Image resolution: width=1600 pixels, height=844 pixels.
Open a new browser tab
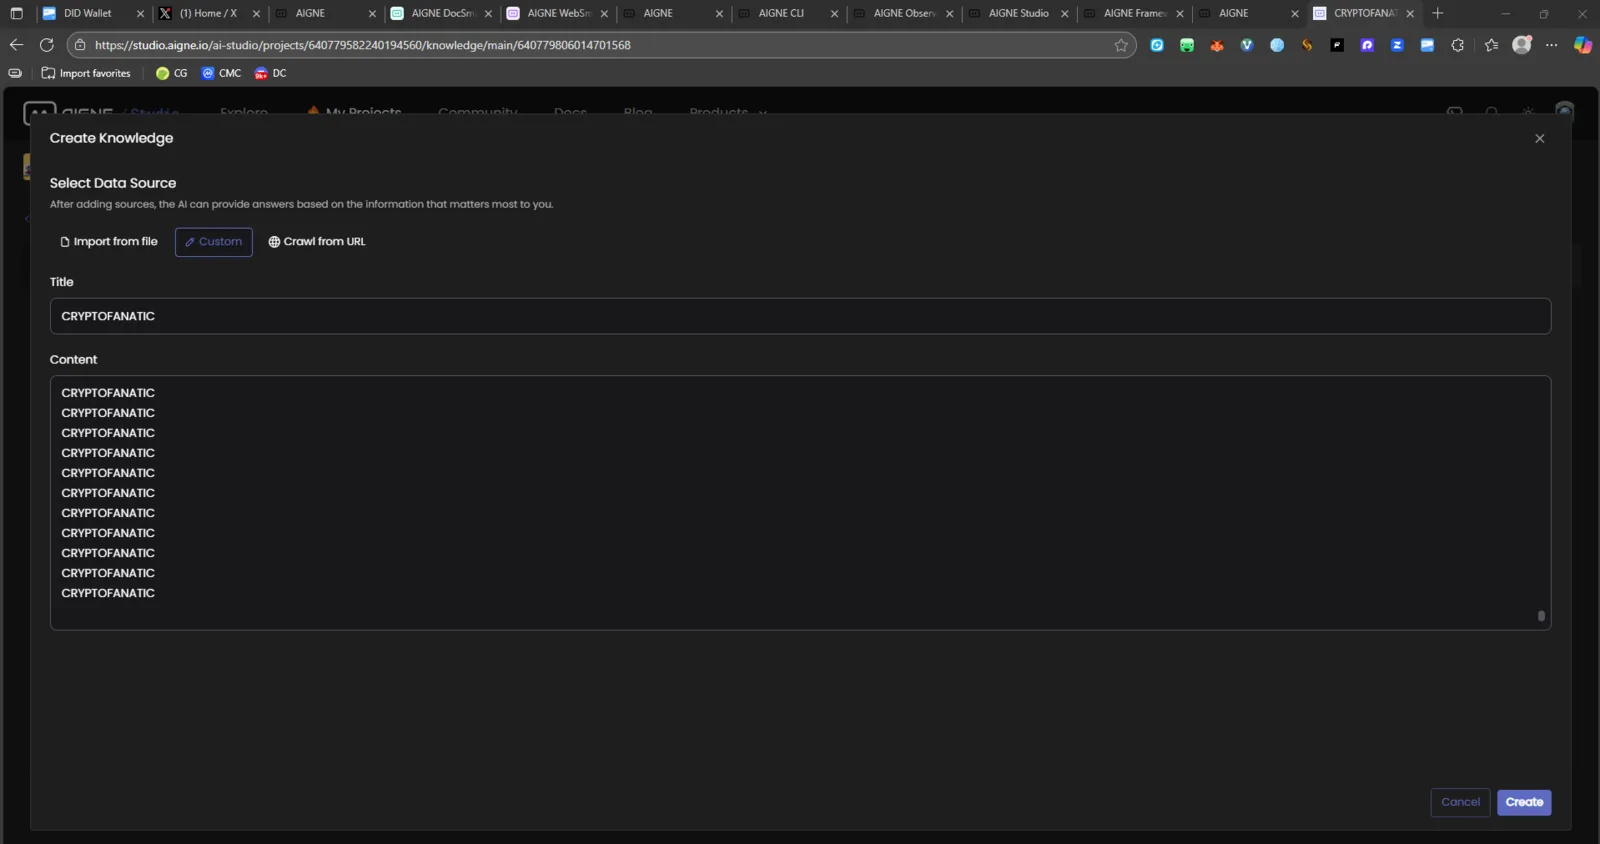pos(1438,13)
